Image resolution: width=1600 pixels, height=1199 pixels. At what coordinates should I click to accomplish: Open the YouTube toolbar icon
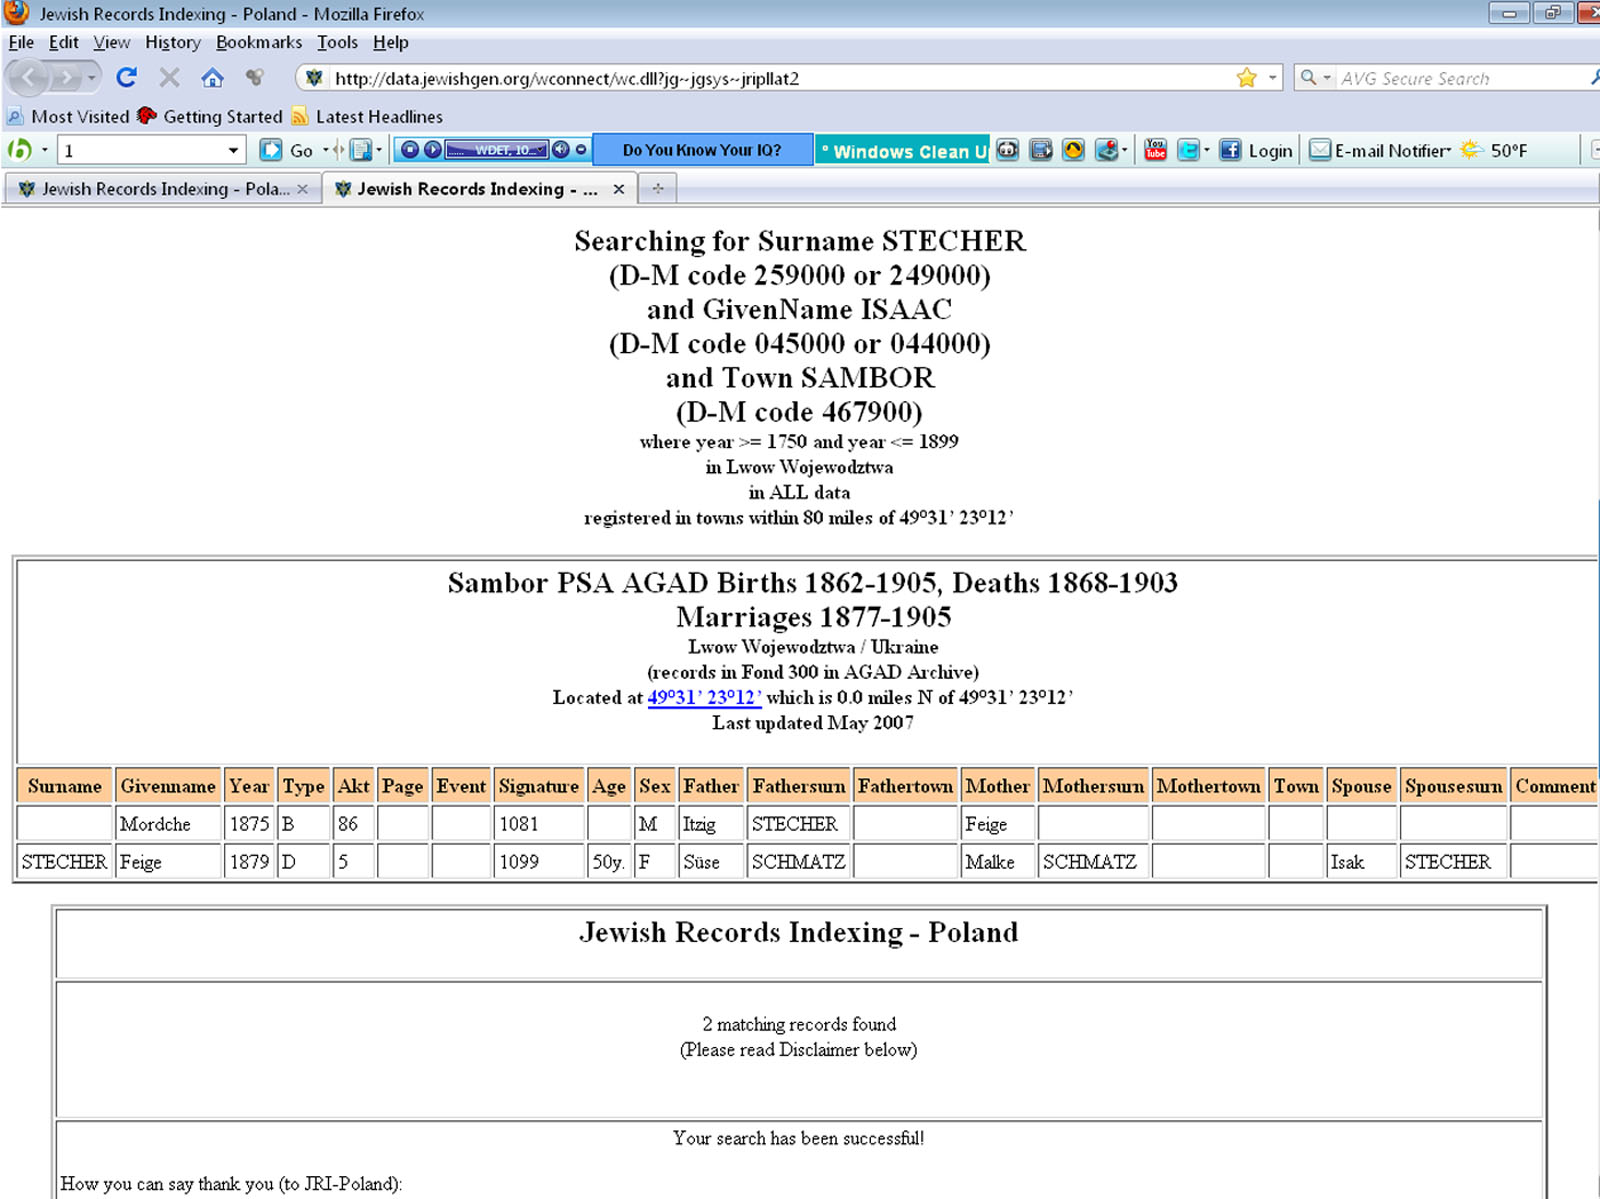(1156, 150)
